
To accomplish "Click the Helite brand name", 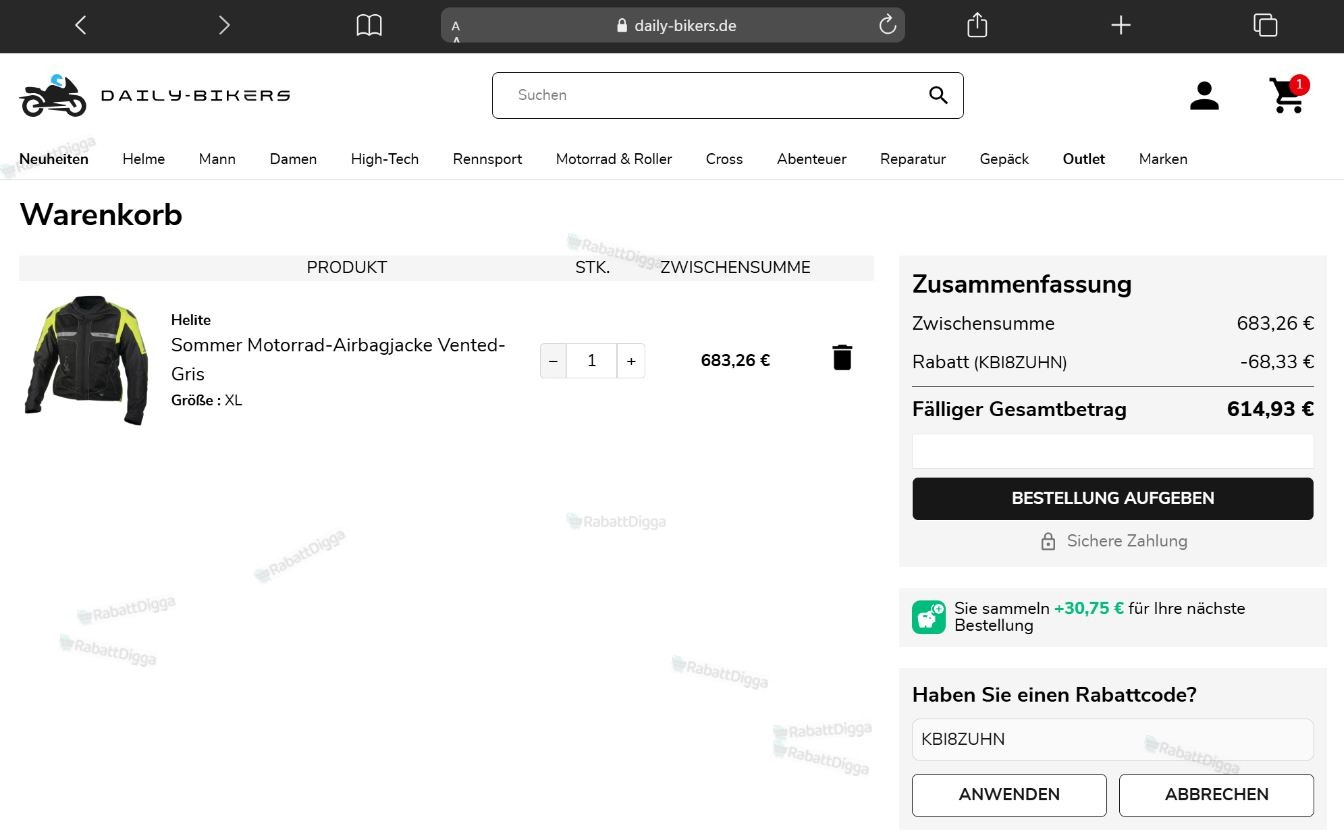I will [191, 320].
